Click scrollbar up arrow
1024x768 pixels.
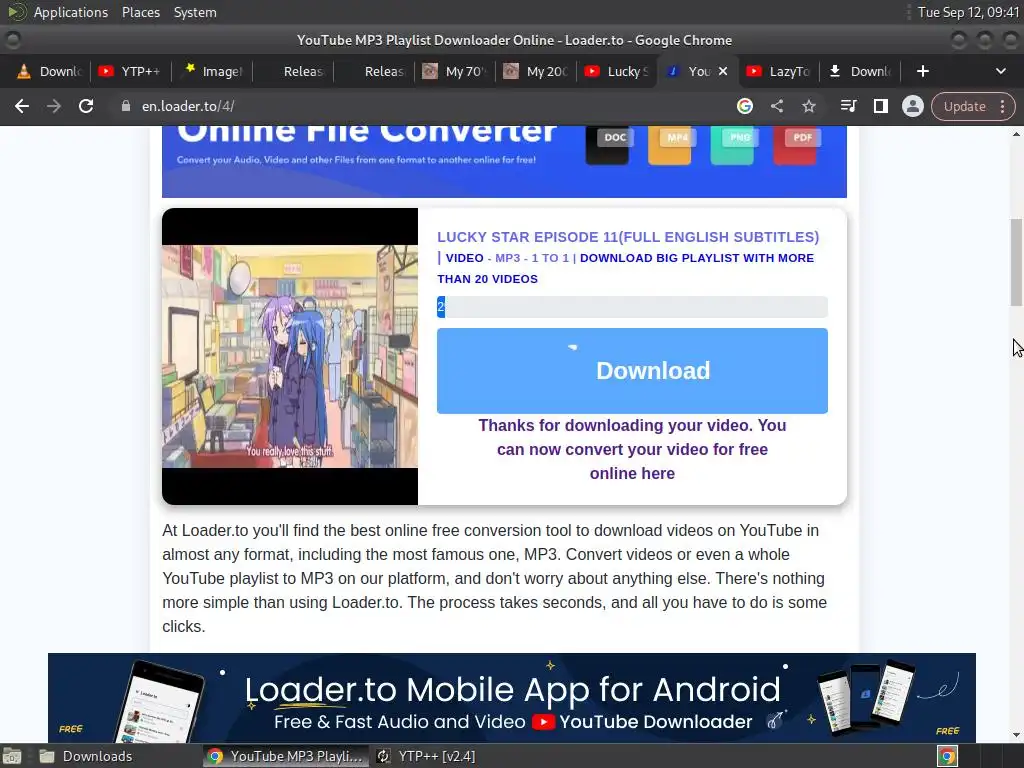coord(1016,134)
